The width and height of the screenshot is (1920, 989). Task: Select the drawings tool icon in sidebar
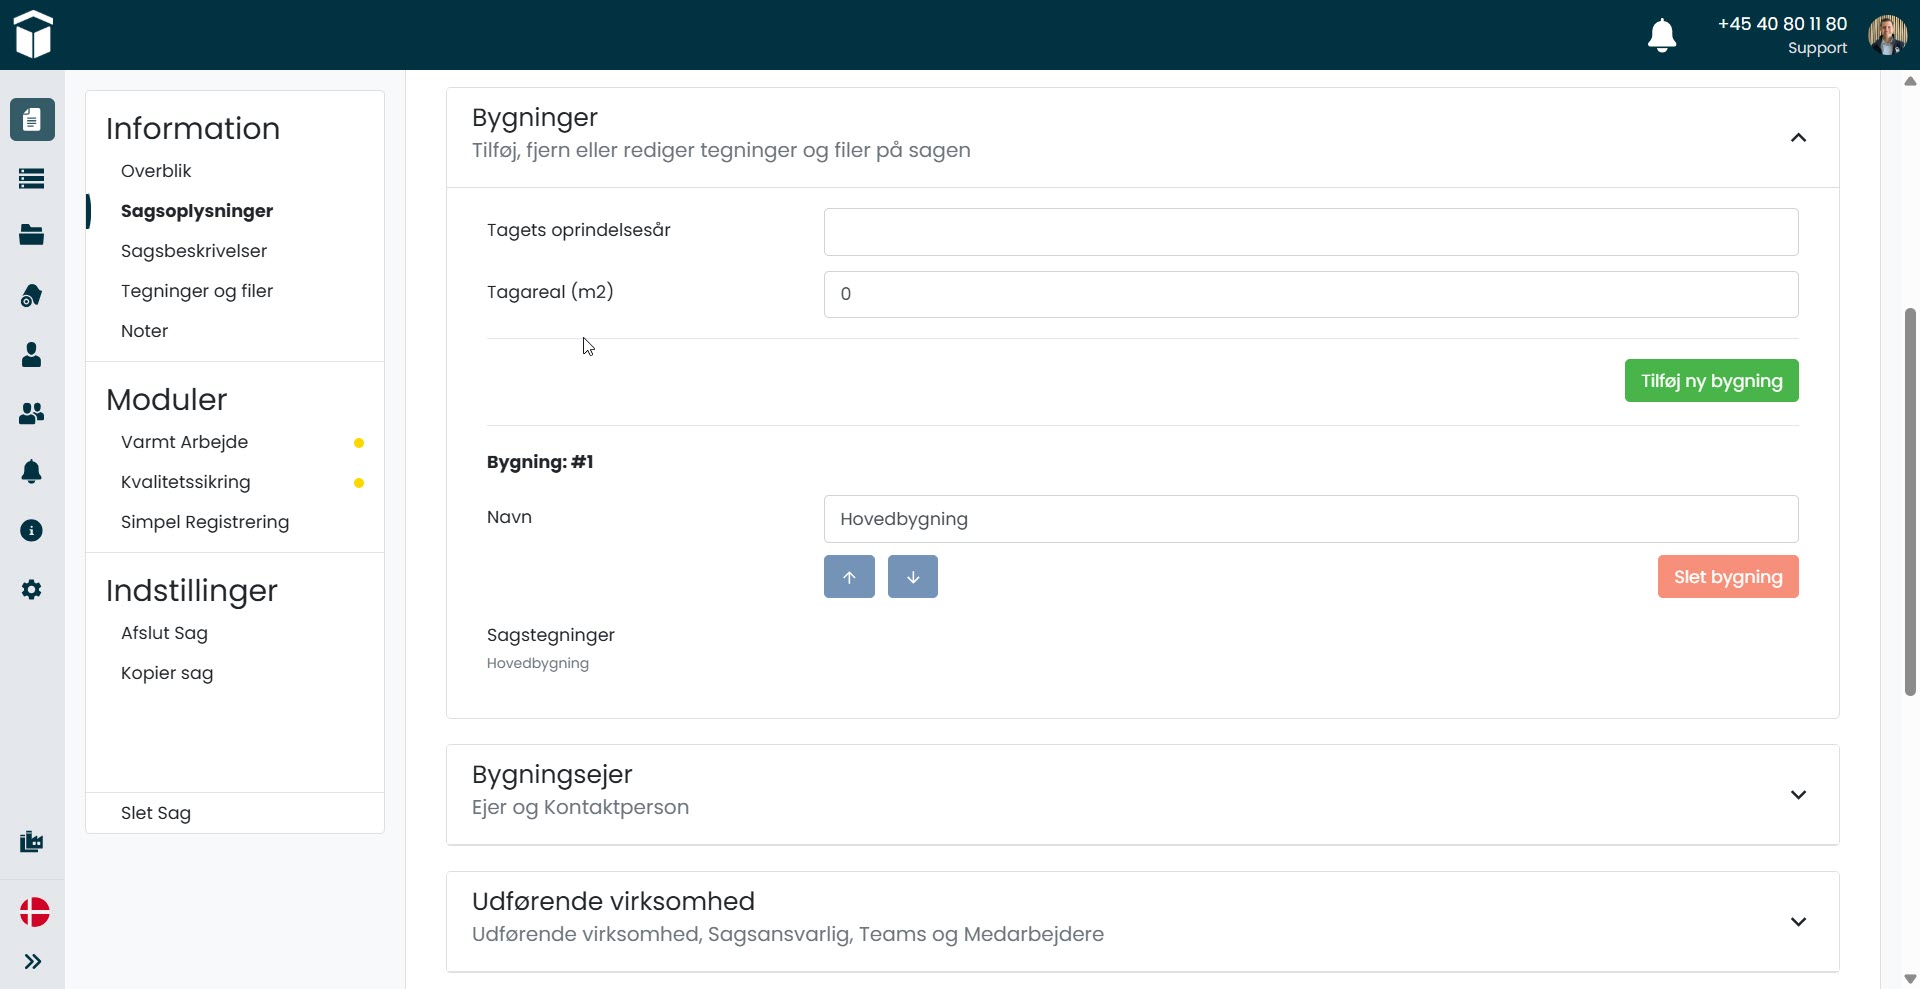31,295
